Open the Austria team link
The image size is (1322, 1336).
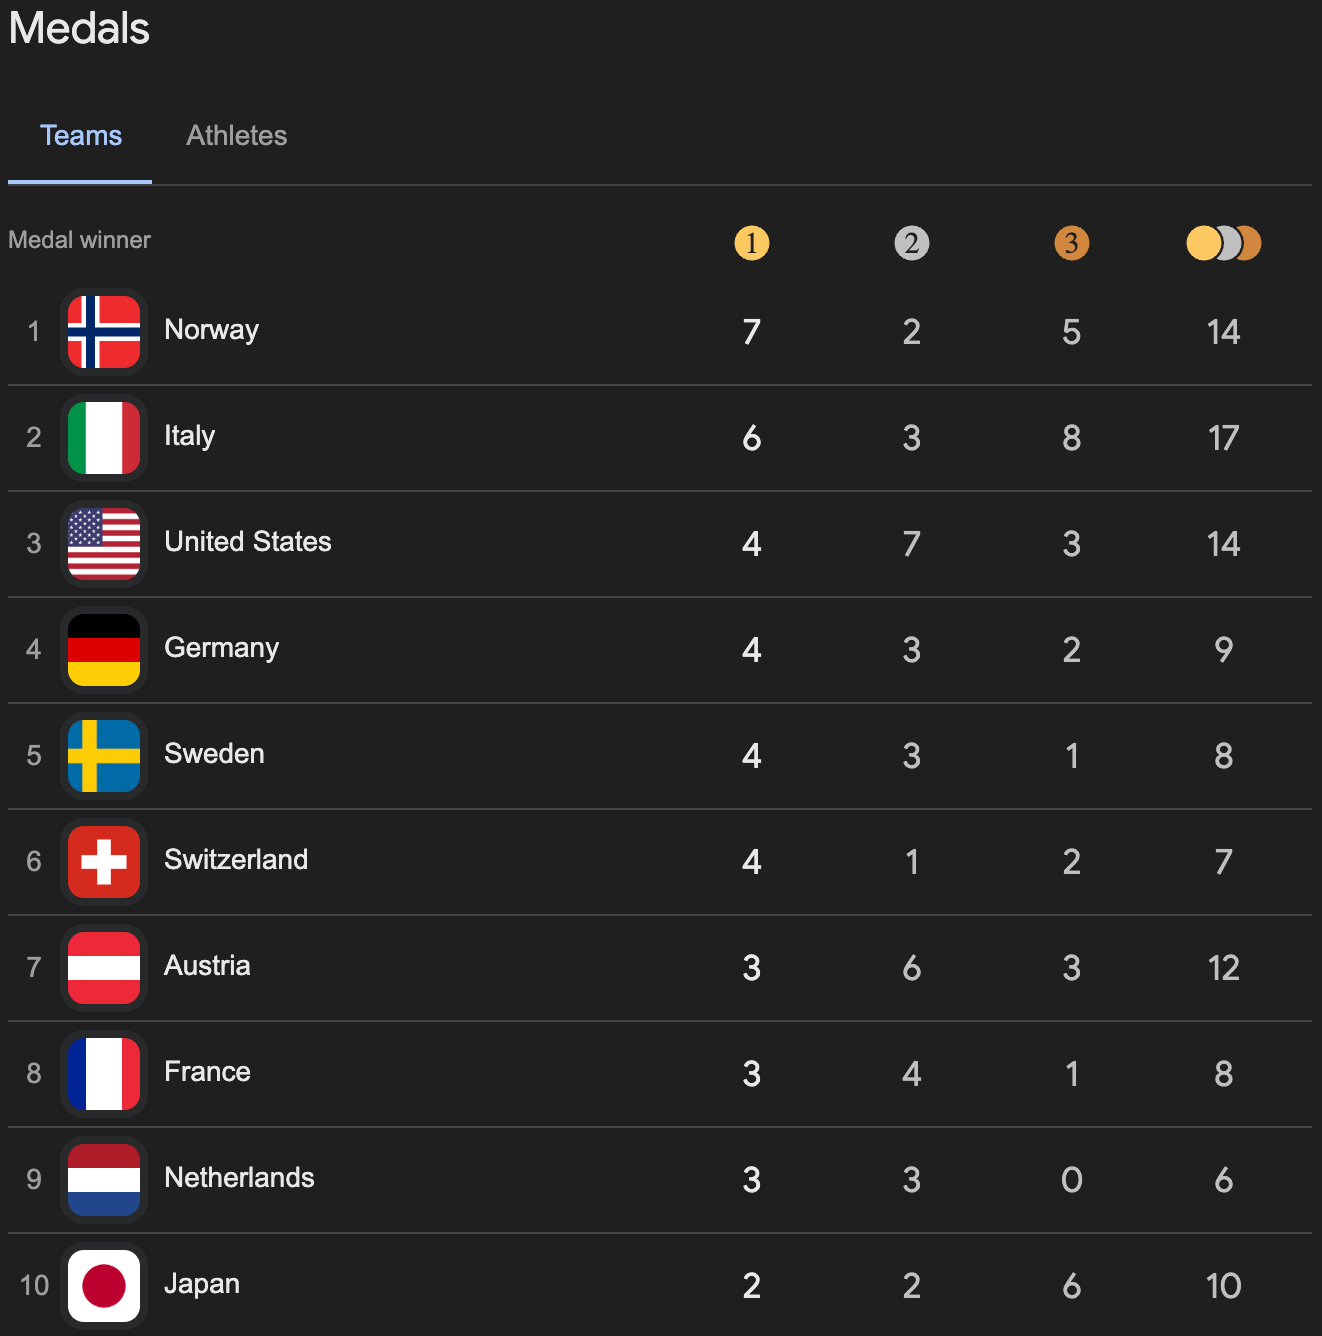207,966
